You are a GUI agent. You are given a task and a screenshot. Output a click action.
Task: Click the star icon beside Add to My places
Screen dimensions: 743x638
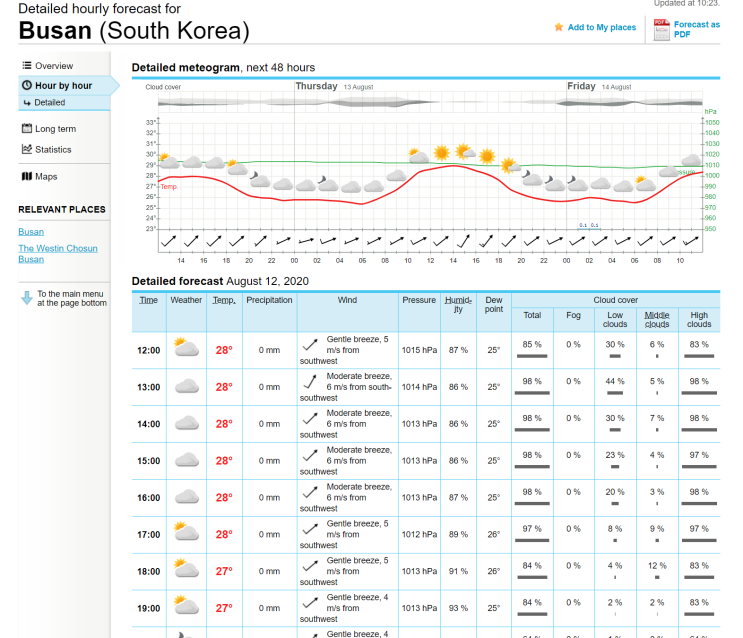point(559,27)
